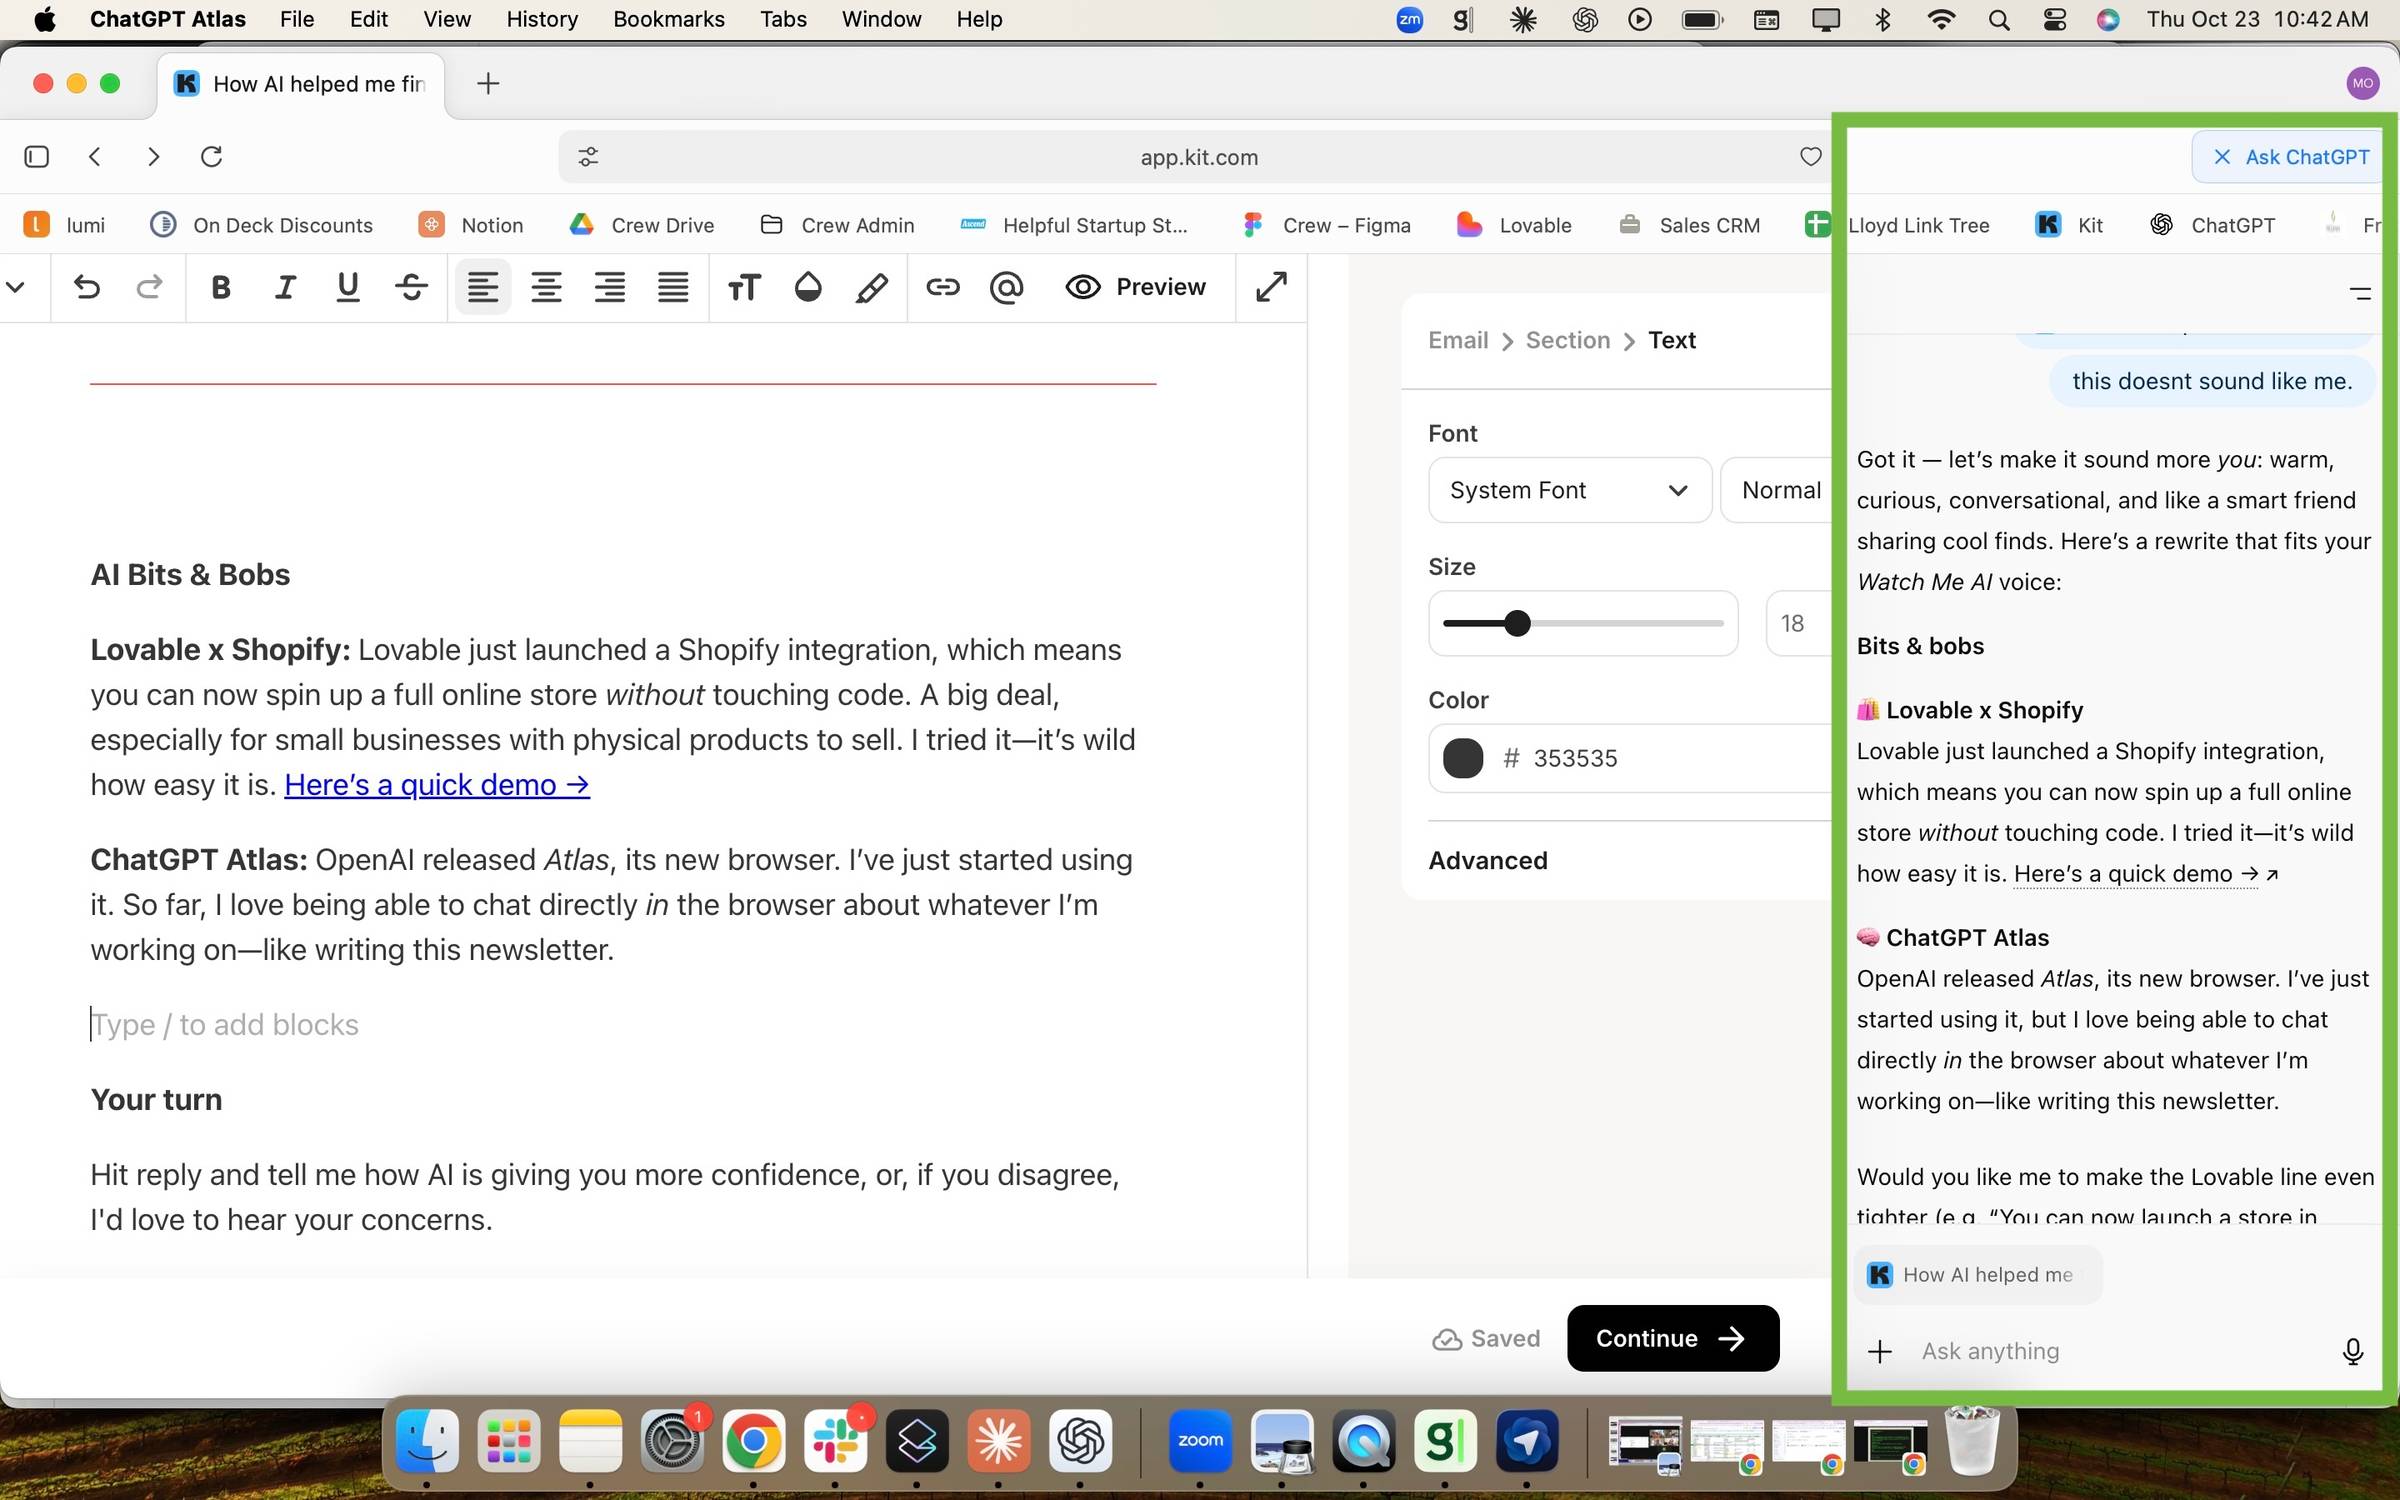Open the History menu
2400x1500 pixels.
[x=541, y=19]
